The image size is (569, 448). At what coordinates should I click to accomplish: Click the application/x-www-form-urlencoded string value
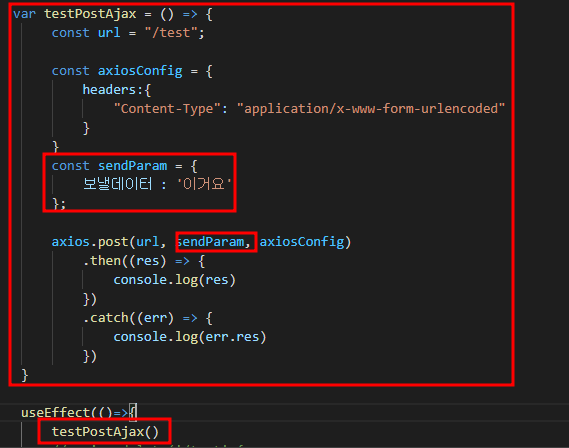click(x=371, y=108)
